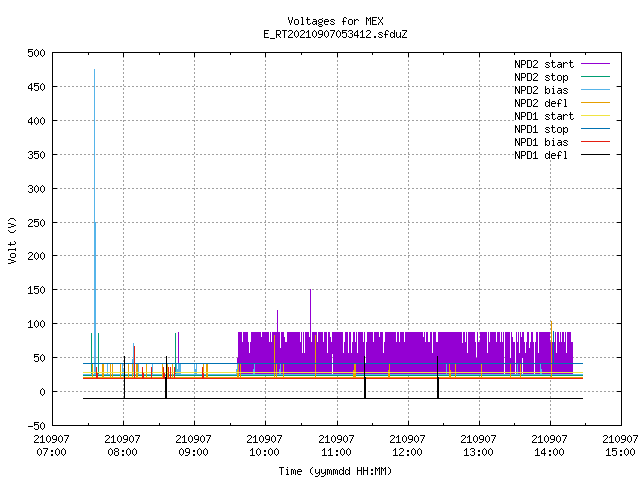The height and width of the screenshot is (480, 640).
Task: Select the NPD1 defl legend label
Action: pyautogui.click(x=541, y=155)
